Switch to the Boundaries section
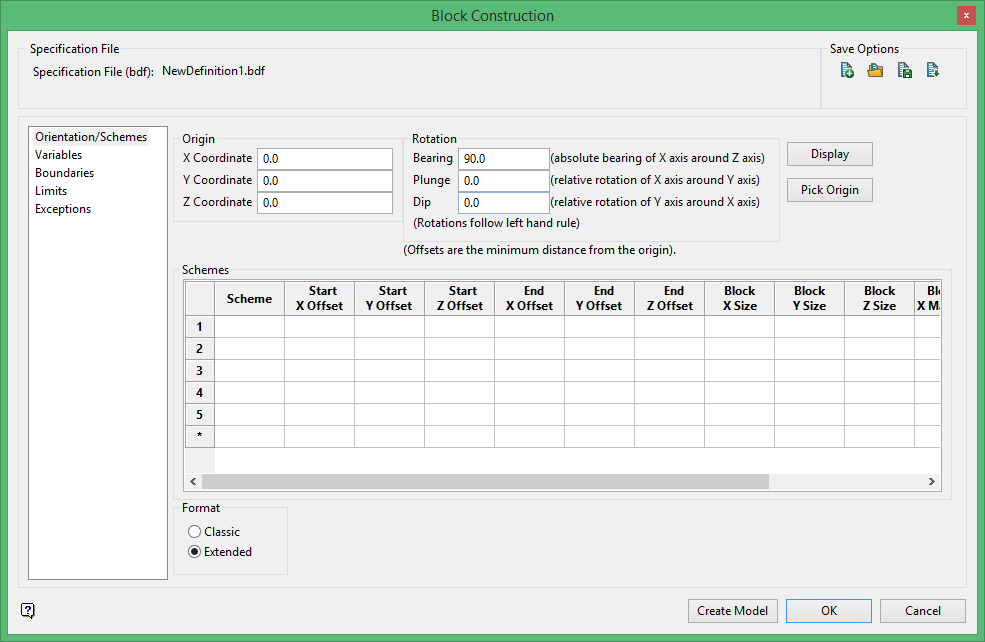Screen dimensions: 985x642 (x=64, y=173)
